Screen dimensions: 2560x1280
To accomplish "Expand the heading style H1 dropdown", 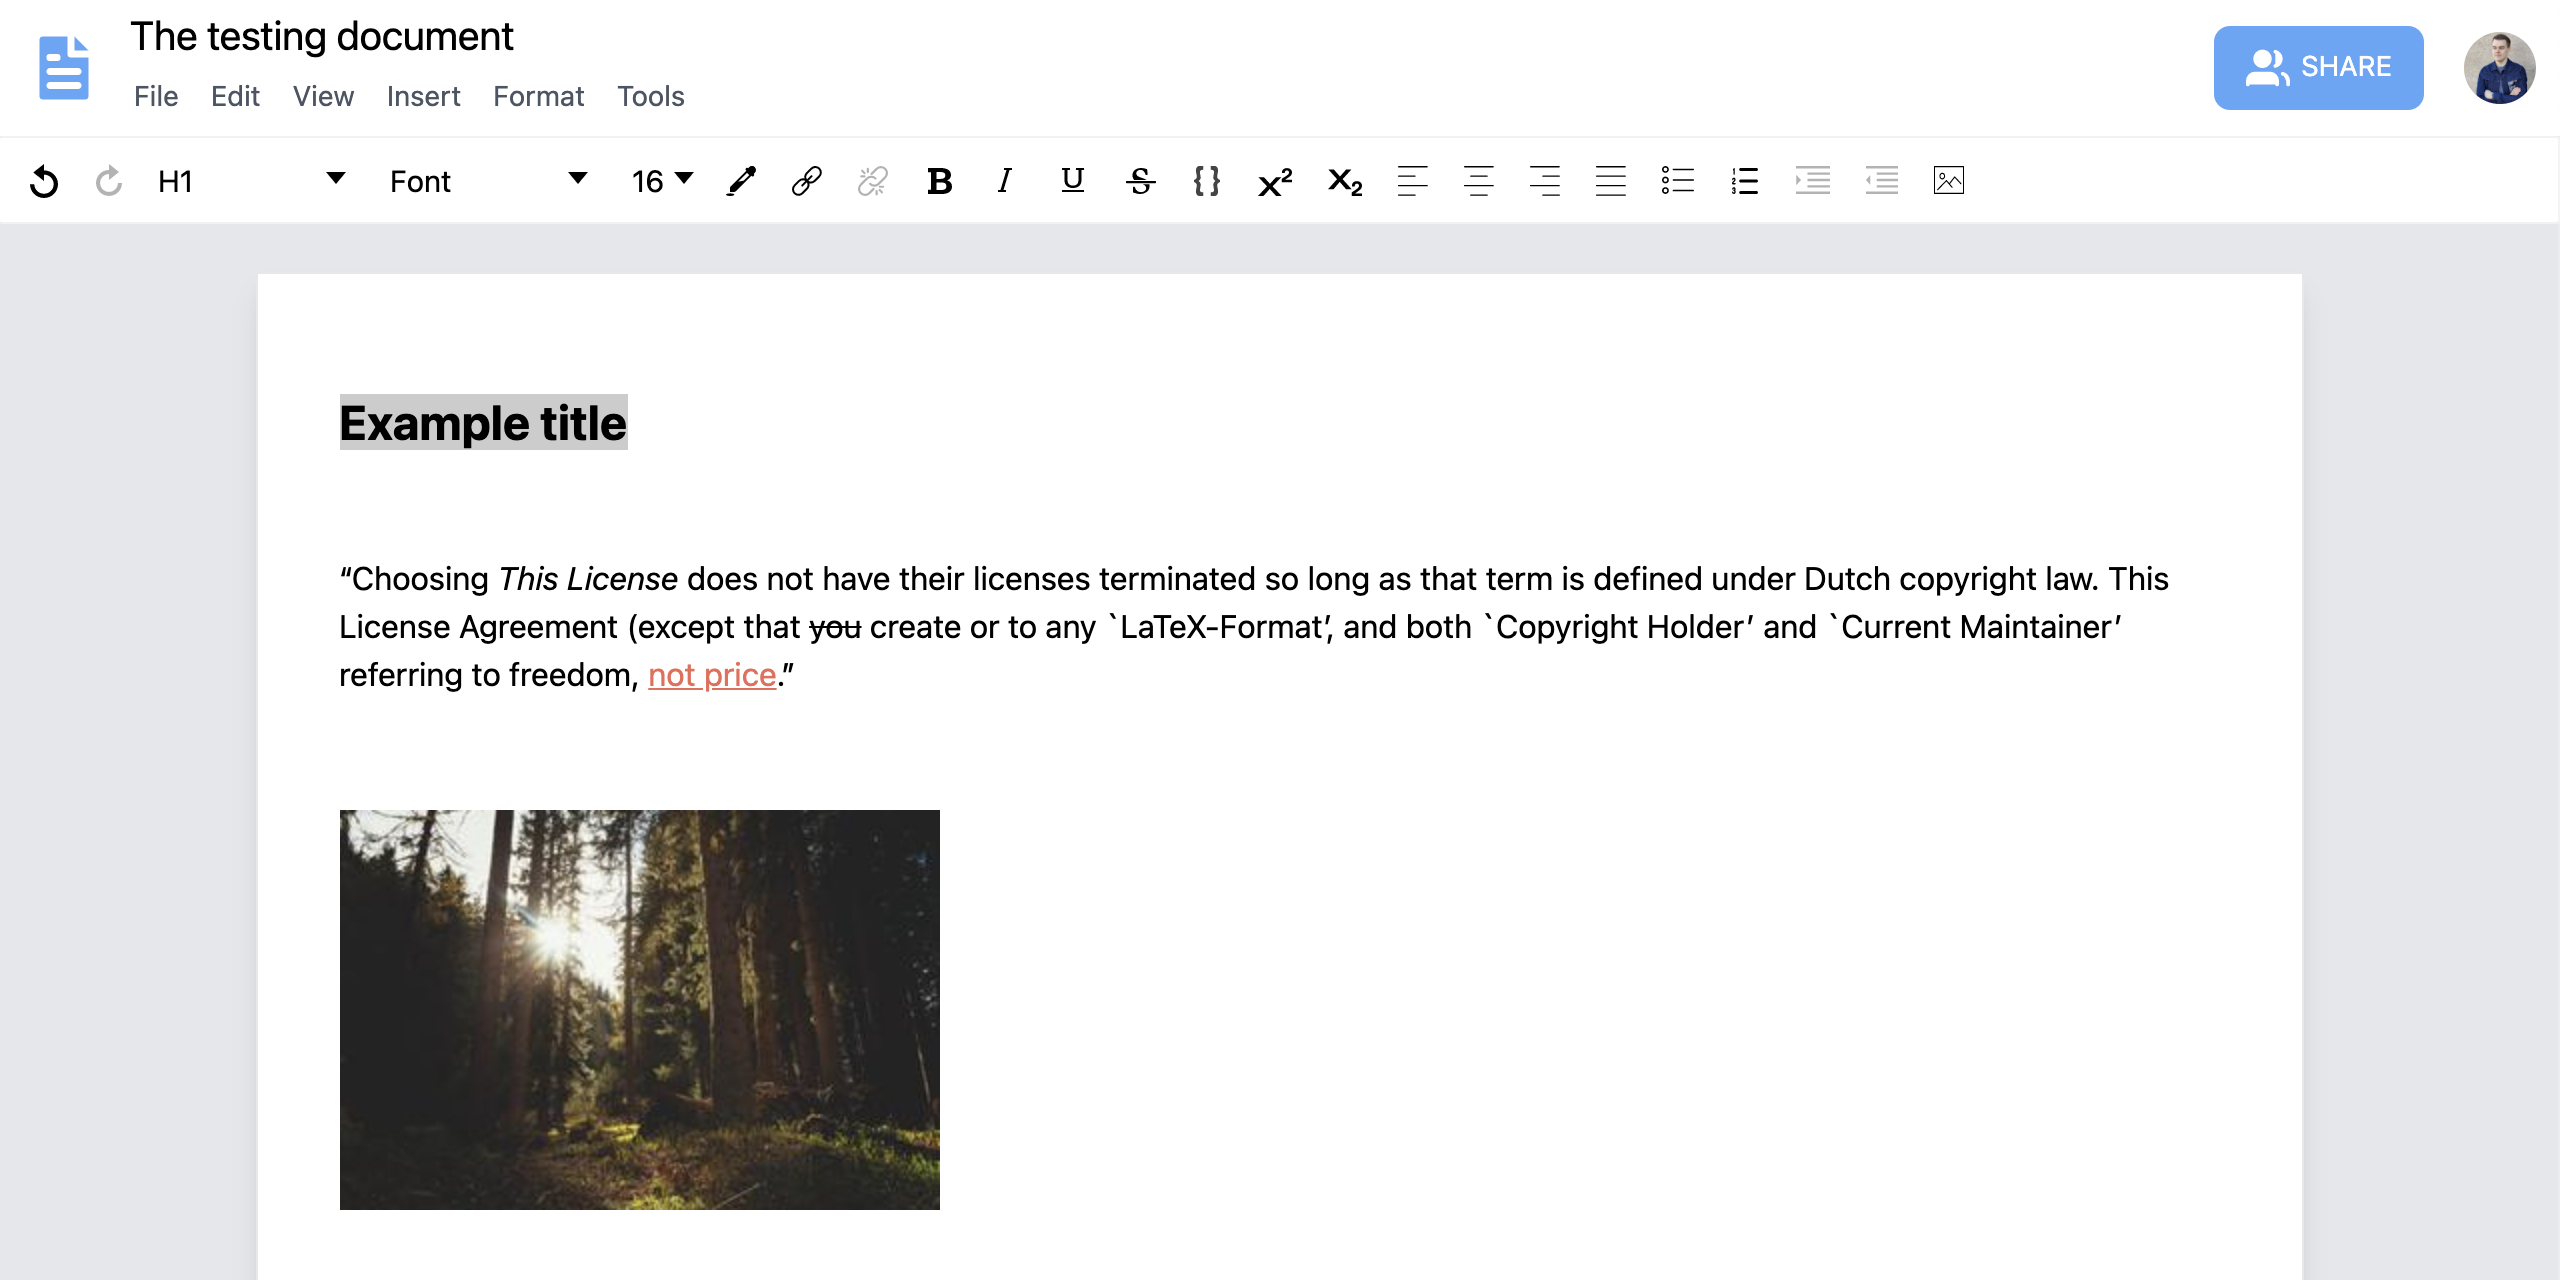I will 336,180.
